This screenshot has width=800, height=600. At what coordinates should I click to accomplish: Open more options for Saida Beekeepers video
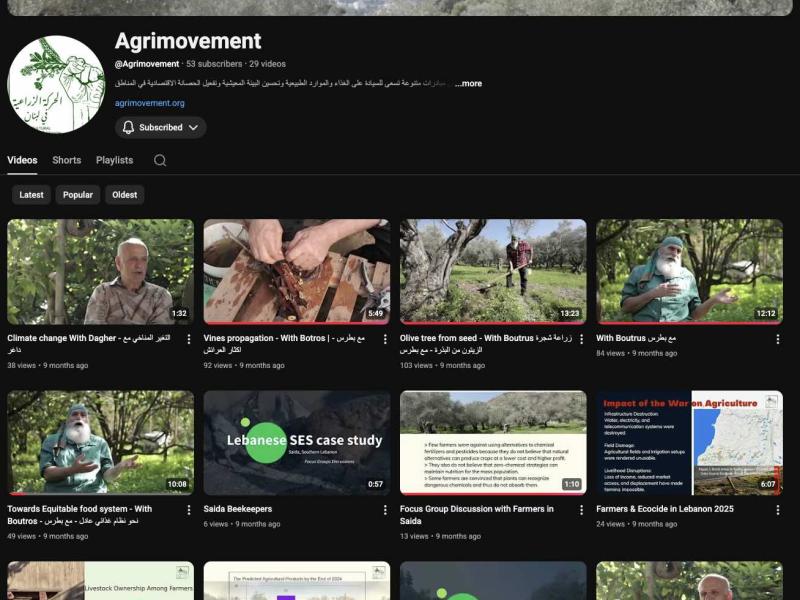pyautogui.click(x=385, y=510)
